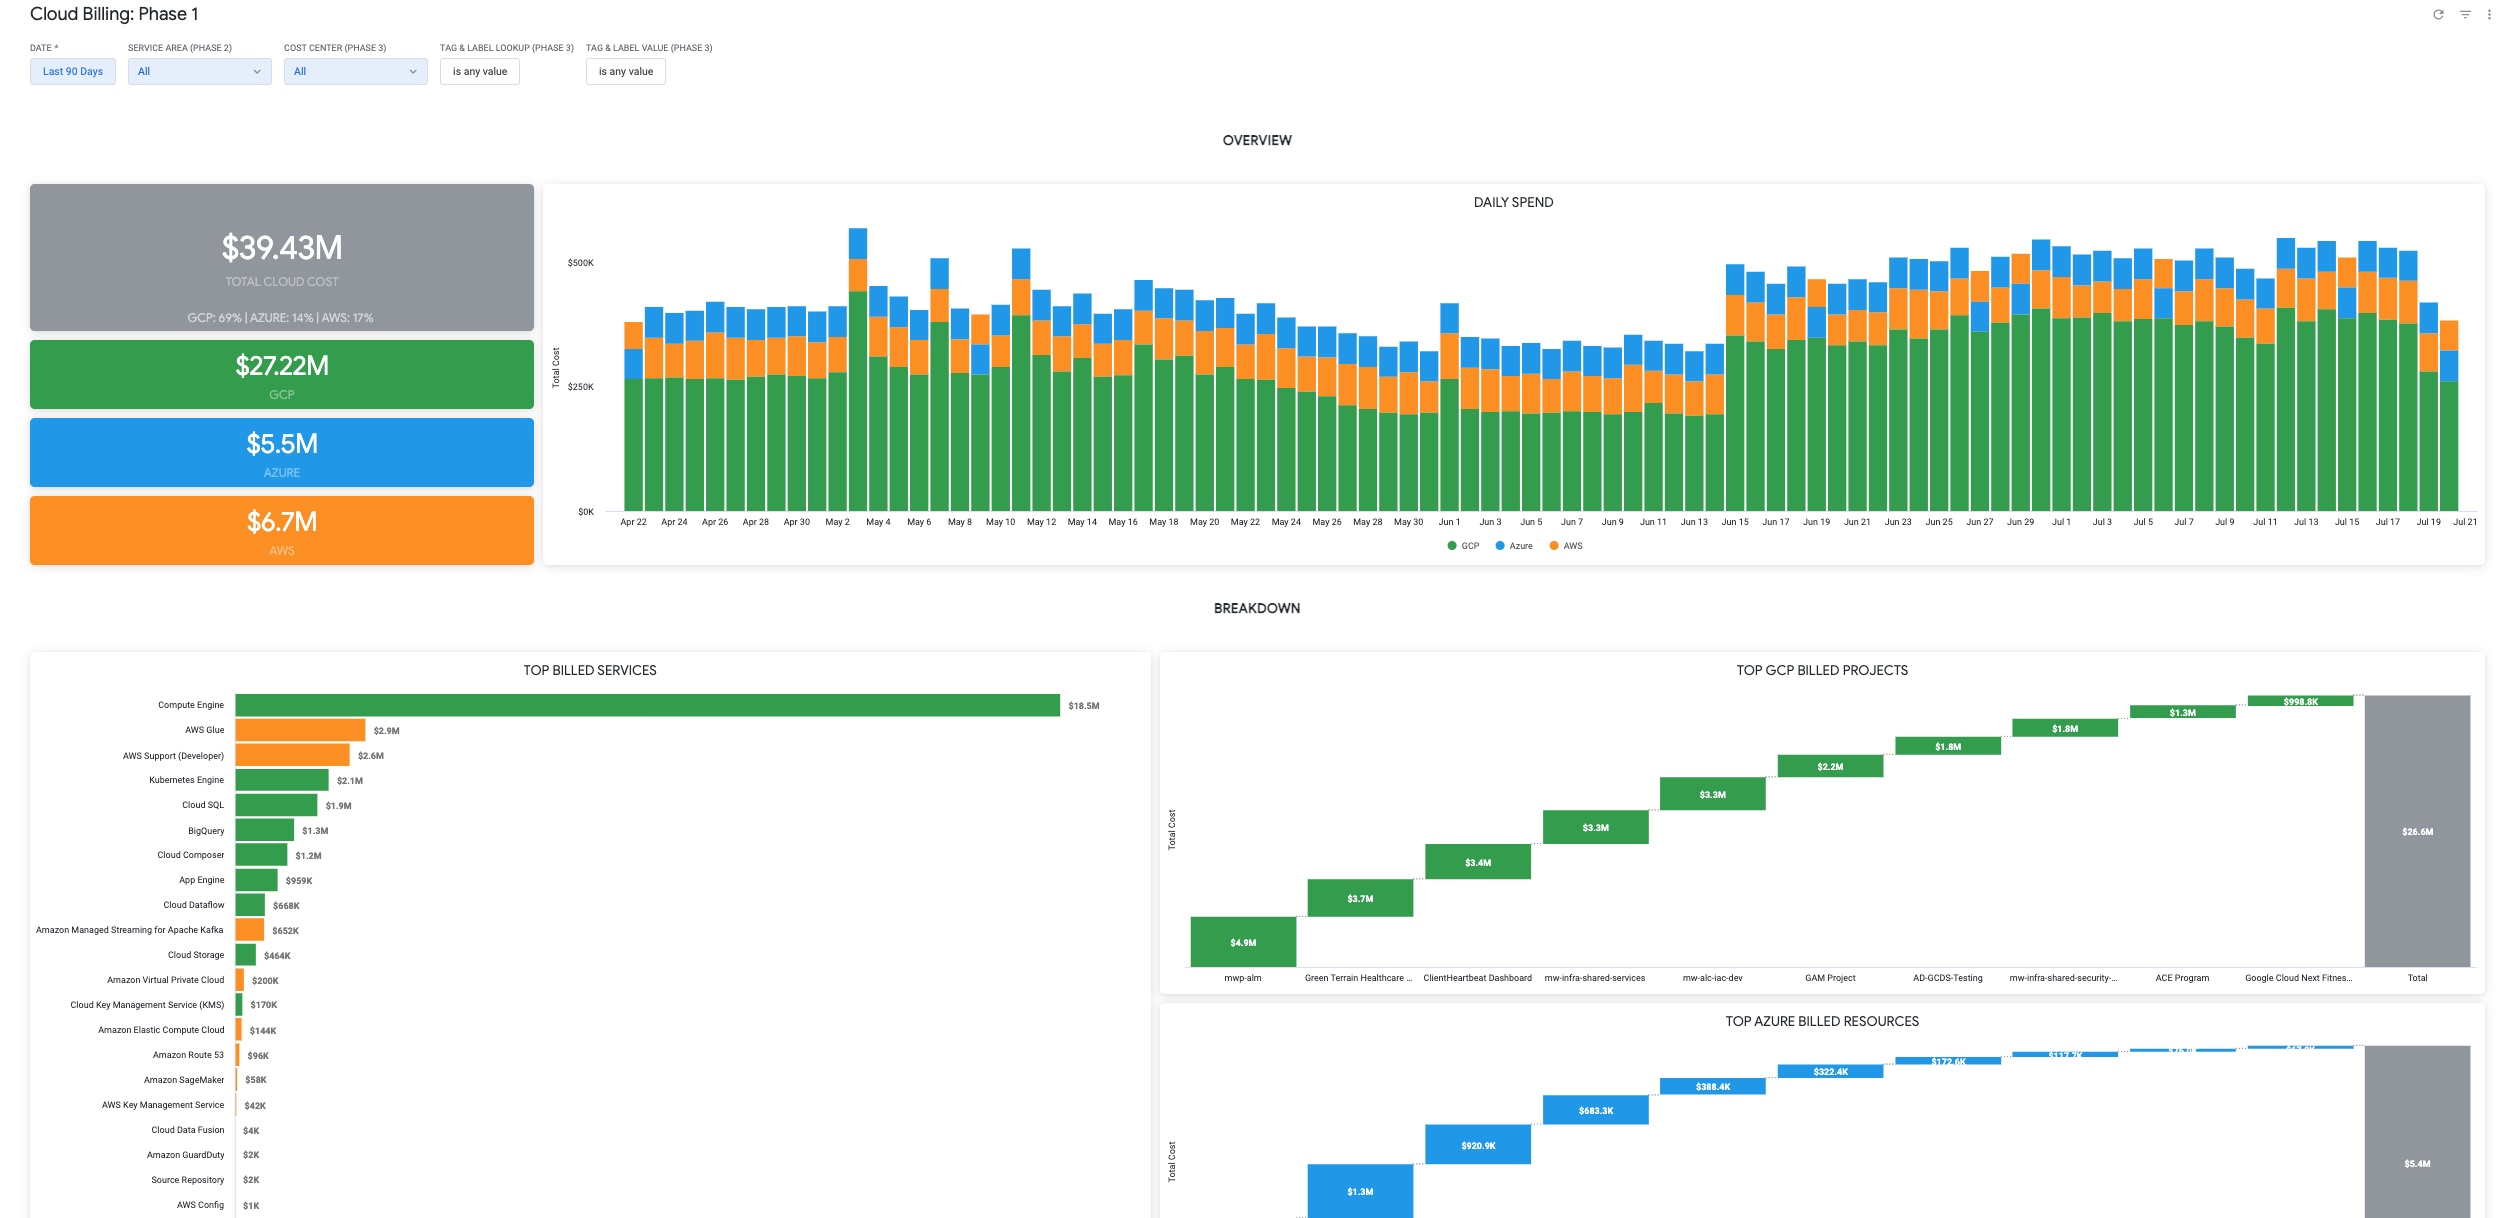Select the mwp-alm $4.9M waterfall bar
This screenshot has width=2502, height=1218.
(1243, 942)
